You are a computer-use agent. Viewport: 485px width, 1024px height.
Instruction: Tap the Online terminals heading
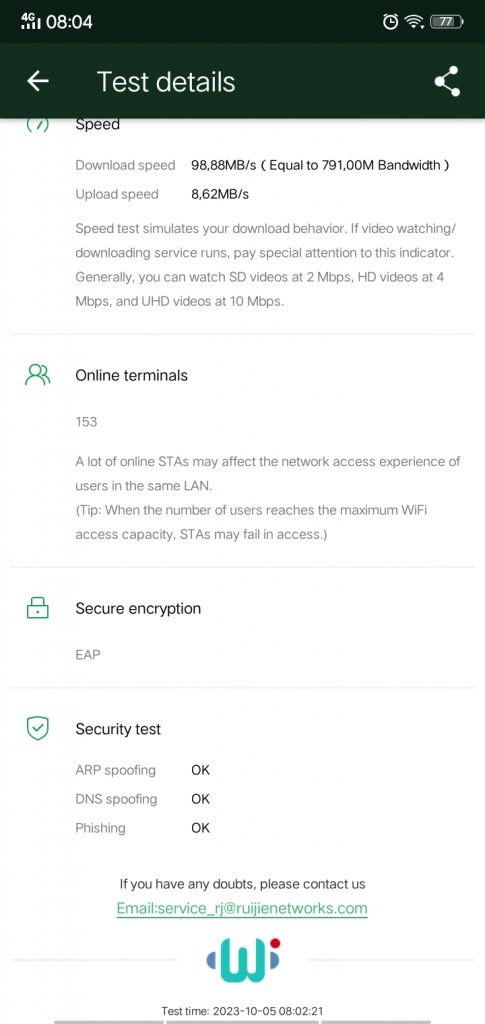(131, 376)
